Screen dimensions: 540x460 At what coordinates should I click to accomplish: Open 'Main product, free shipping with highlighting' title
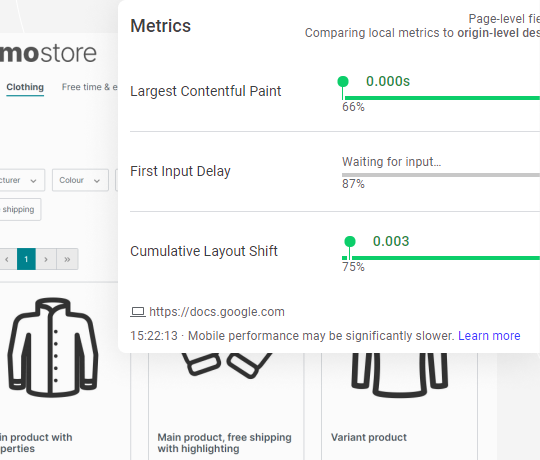225,443
